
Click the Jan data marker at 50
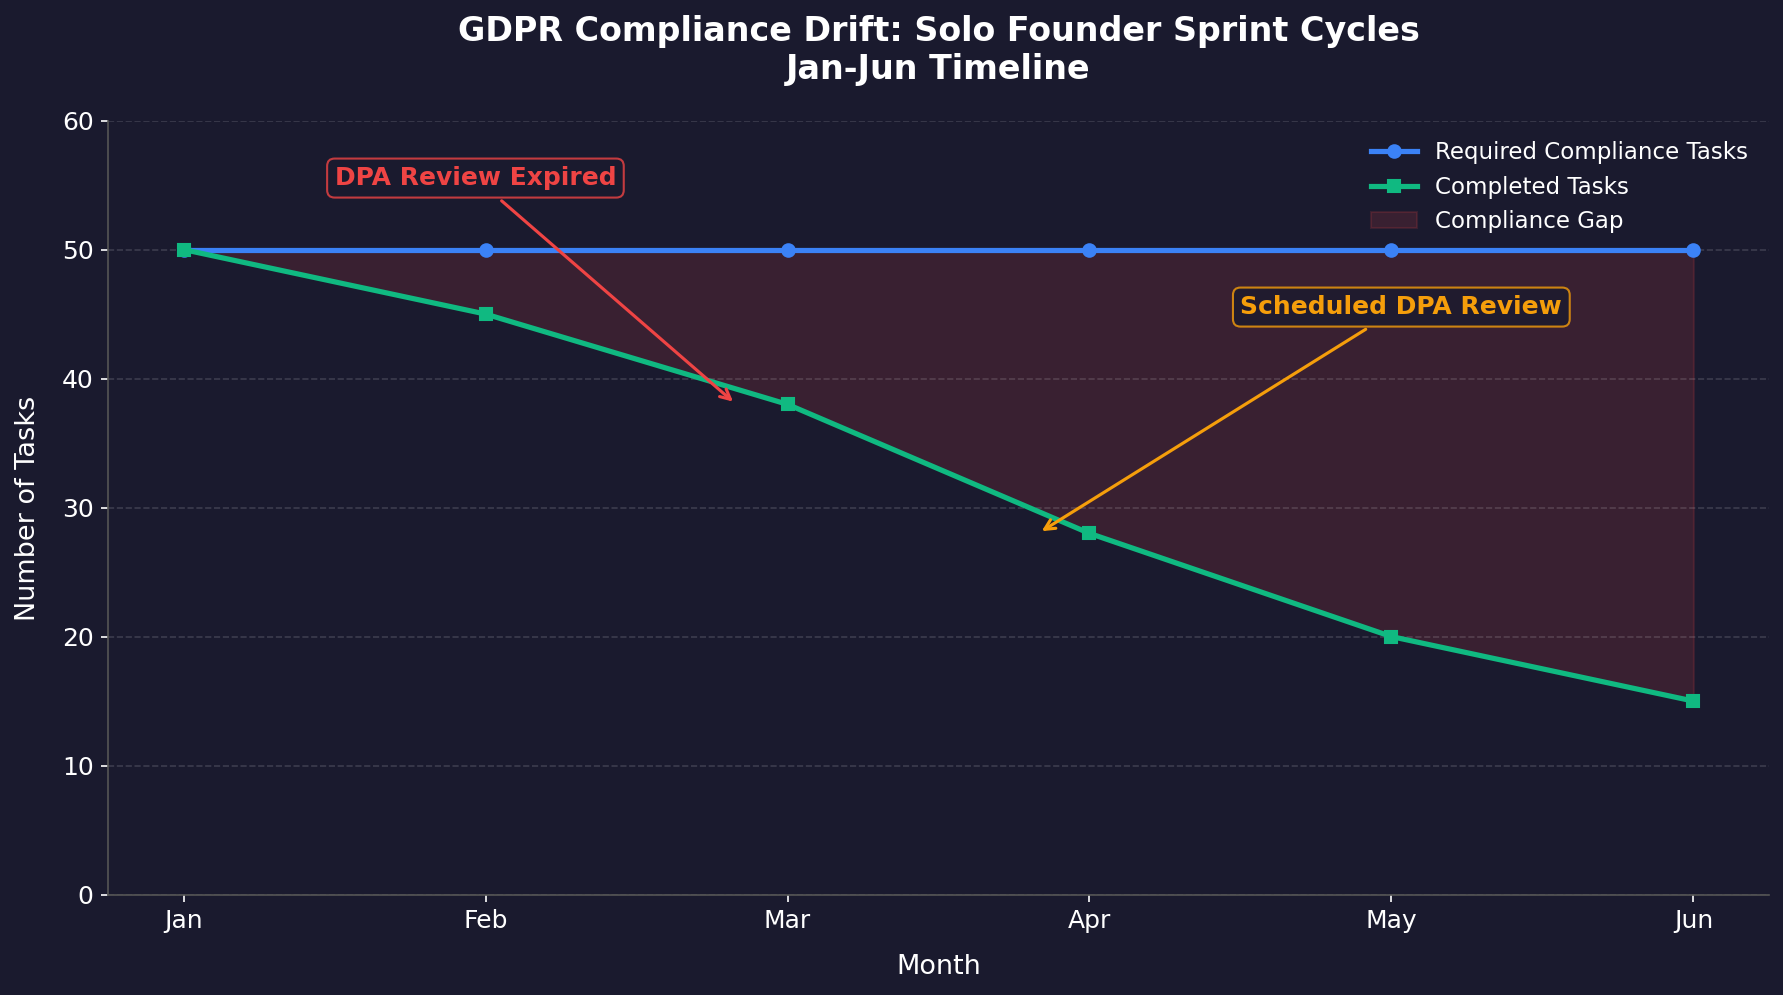click(x=184, y=250)
